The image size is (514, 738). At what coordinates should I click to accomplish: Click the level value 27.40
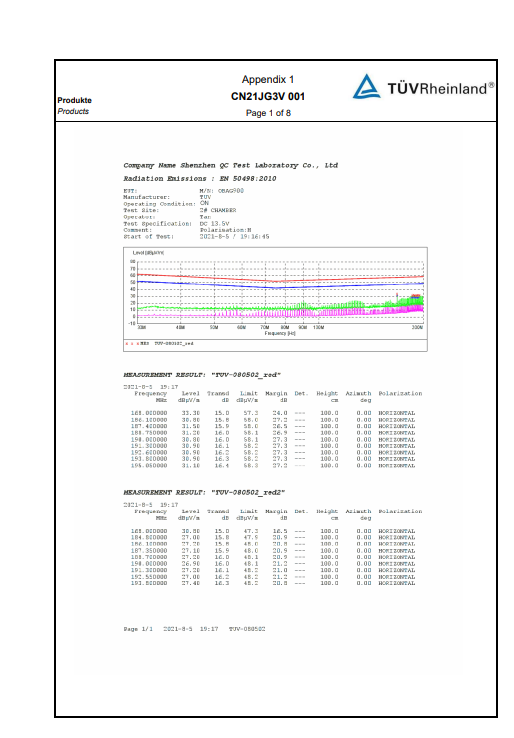(191, 583)
